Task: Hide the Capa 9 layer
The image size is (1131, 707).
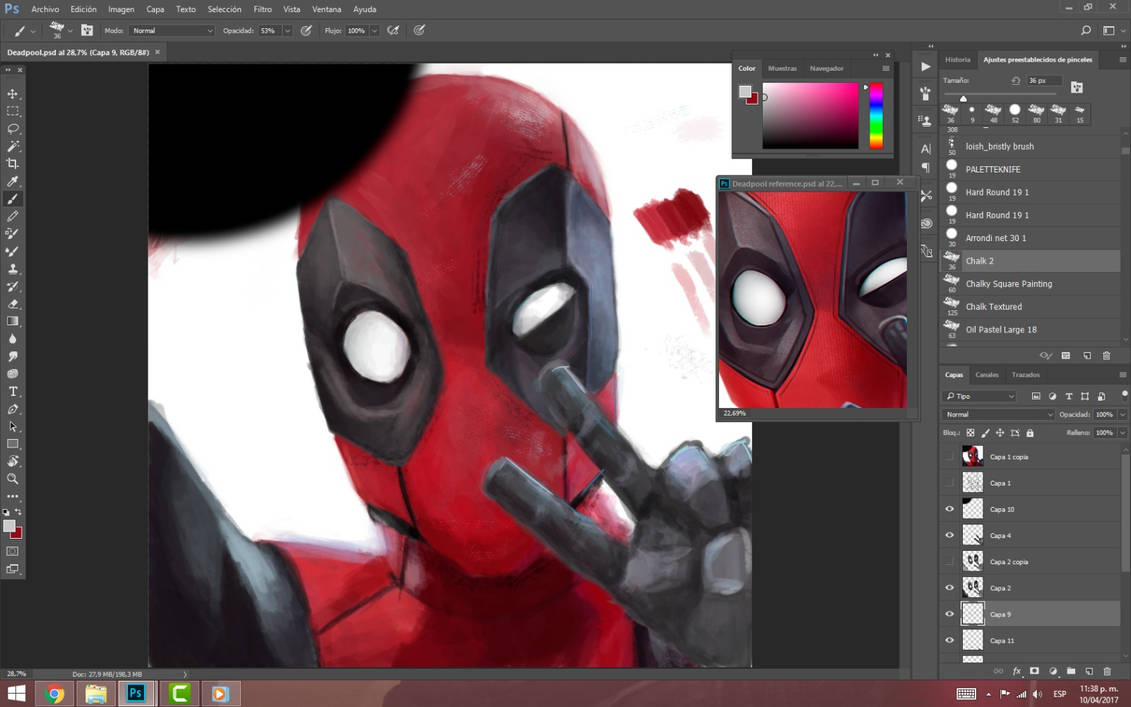Action: pyautogui.click(x=949, y=614)
